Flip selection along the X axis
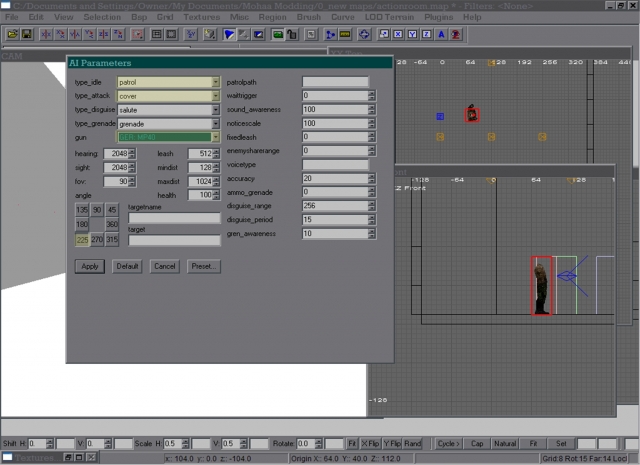640x465 pixels. [x=46, y=34]
